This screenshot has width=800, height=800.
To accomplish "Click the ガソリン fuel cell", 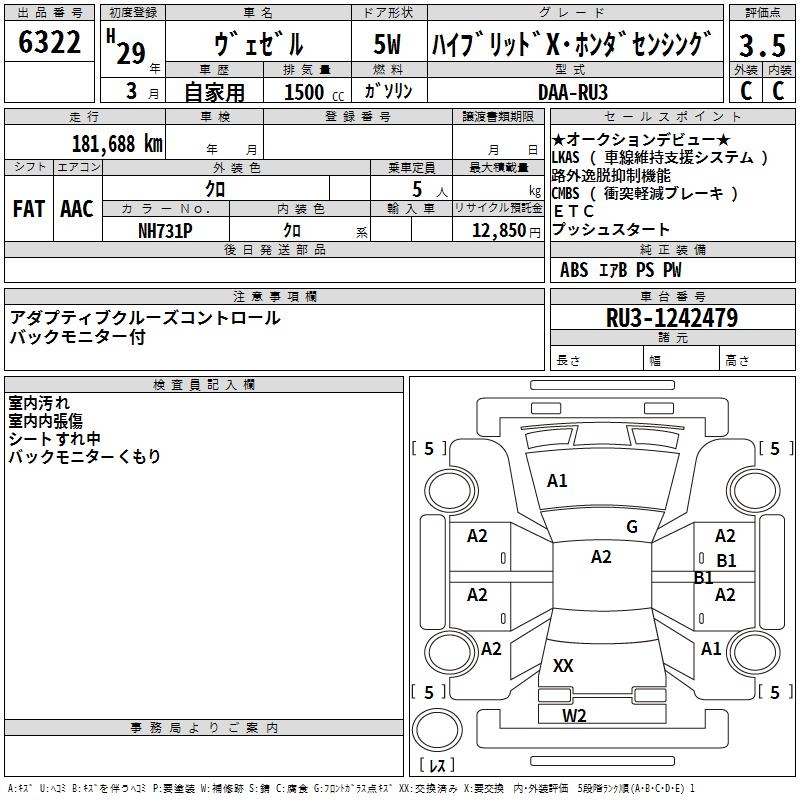I will click(388, 91).
